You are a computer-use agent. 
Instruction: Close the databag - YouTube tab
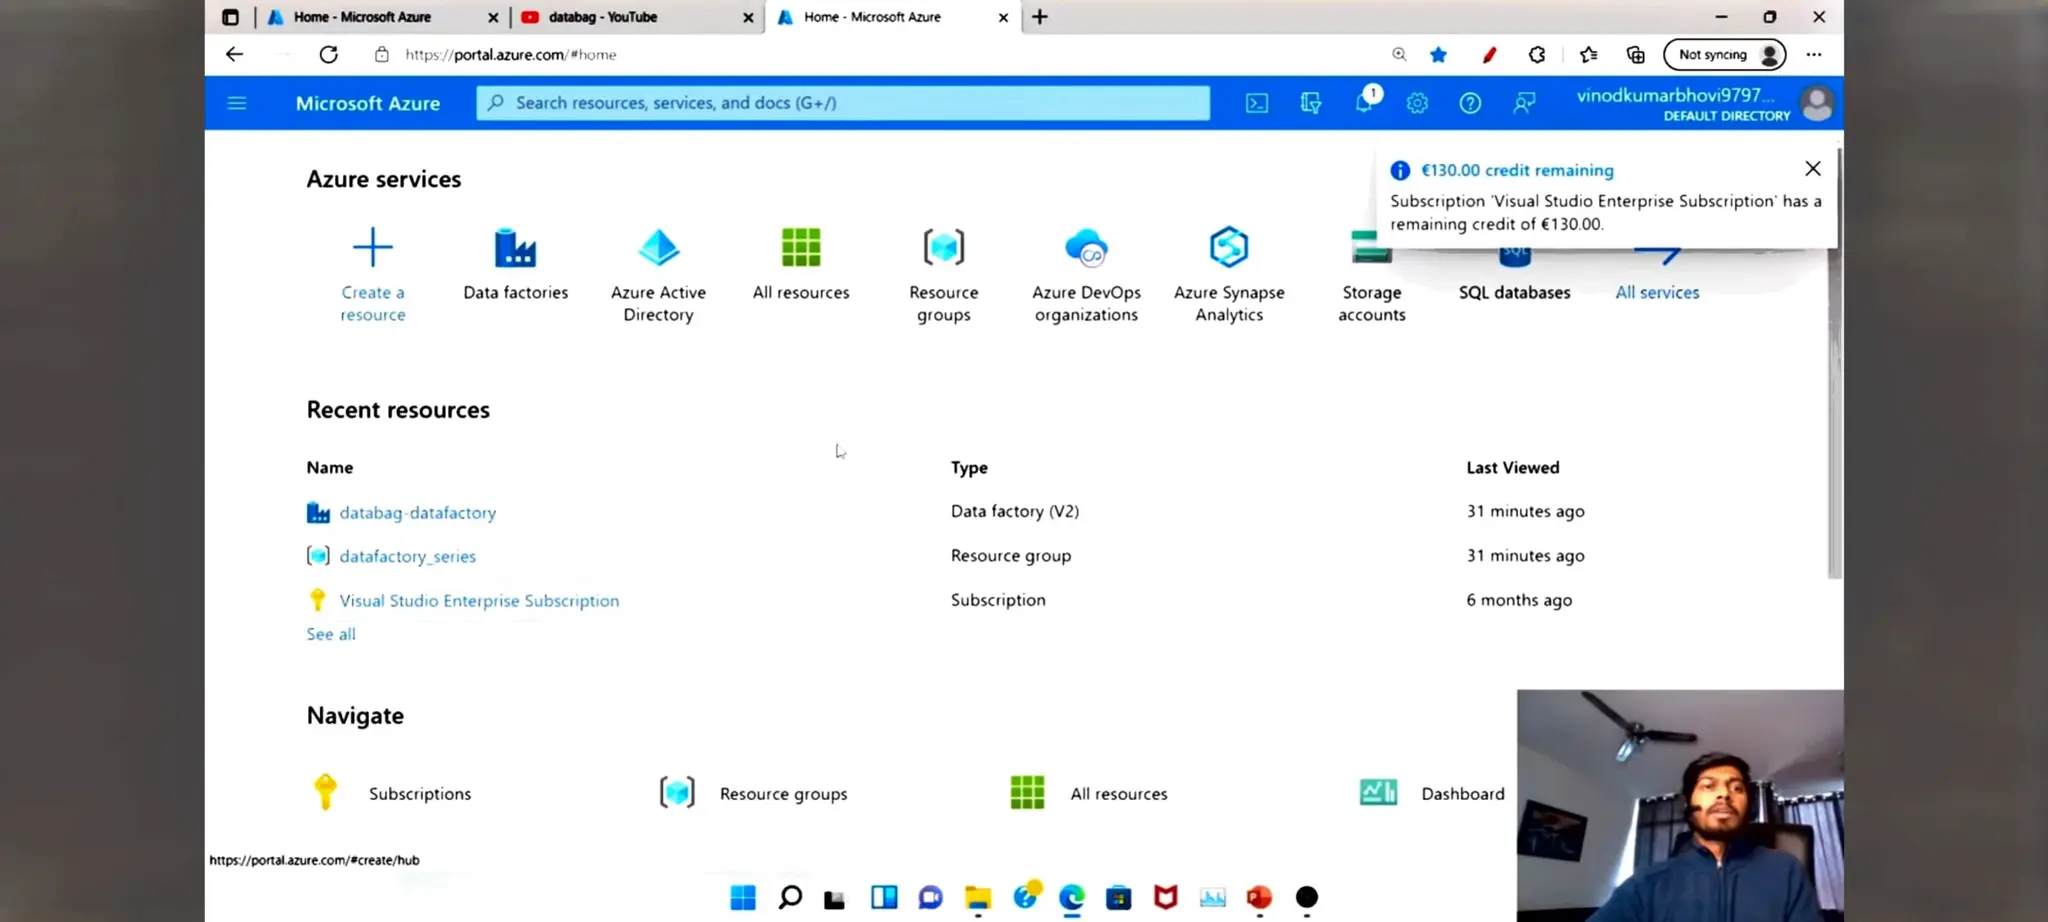click(x=748, y=17)
